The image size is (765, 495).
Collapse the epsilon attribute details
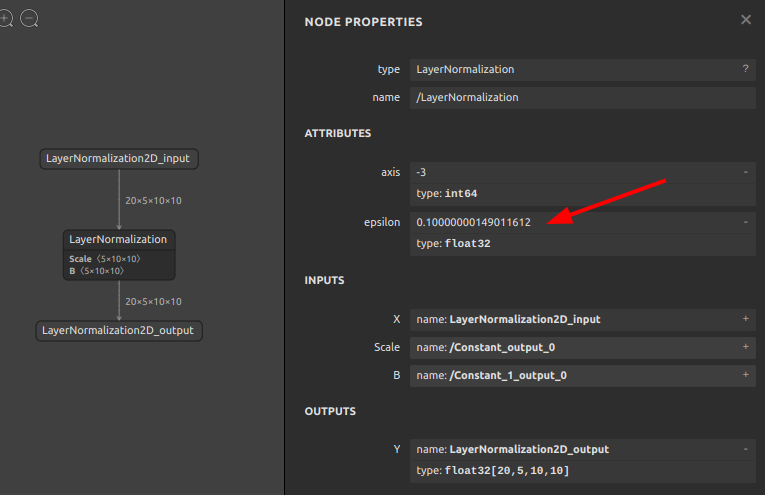[745, 222]
